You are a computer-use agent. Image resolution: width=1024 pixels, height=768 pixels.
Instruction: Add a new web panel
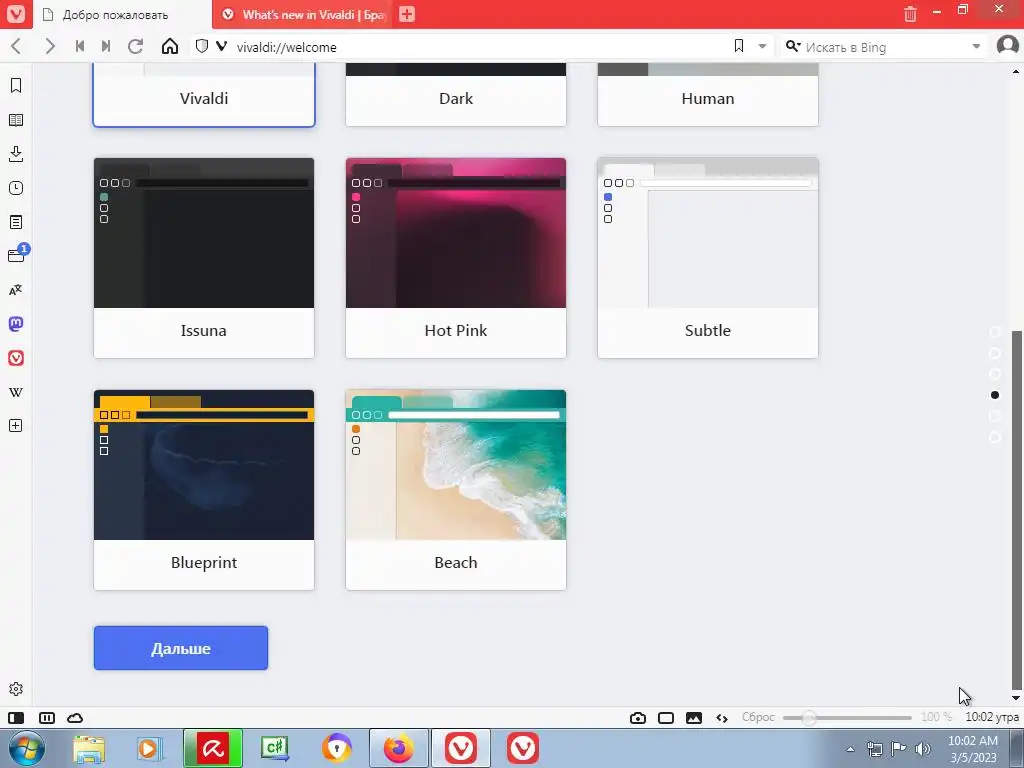point(16,426)
